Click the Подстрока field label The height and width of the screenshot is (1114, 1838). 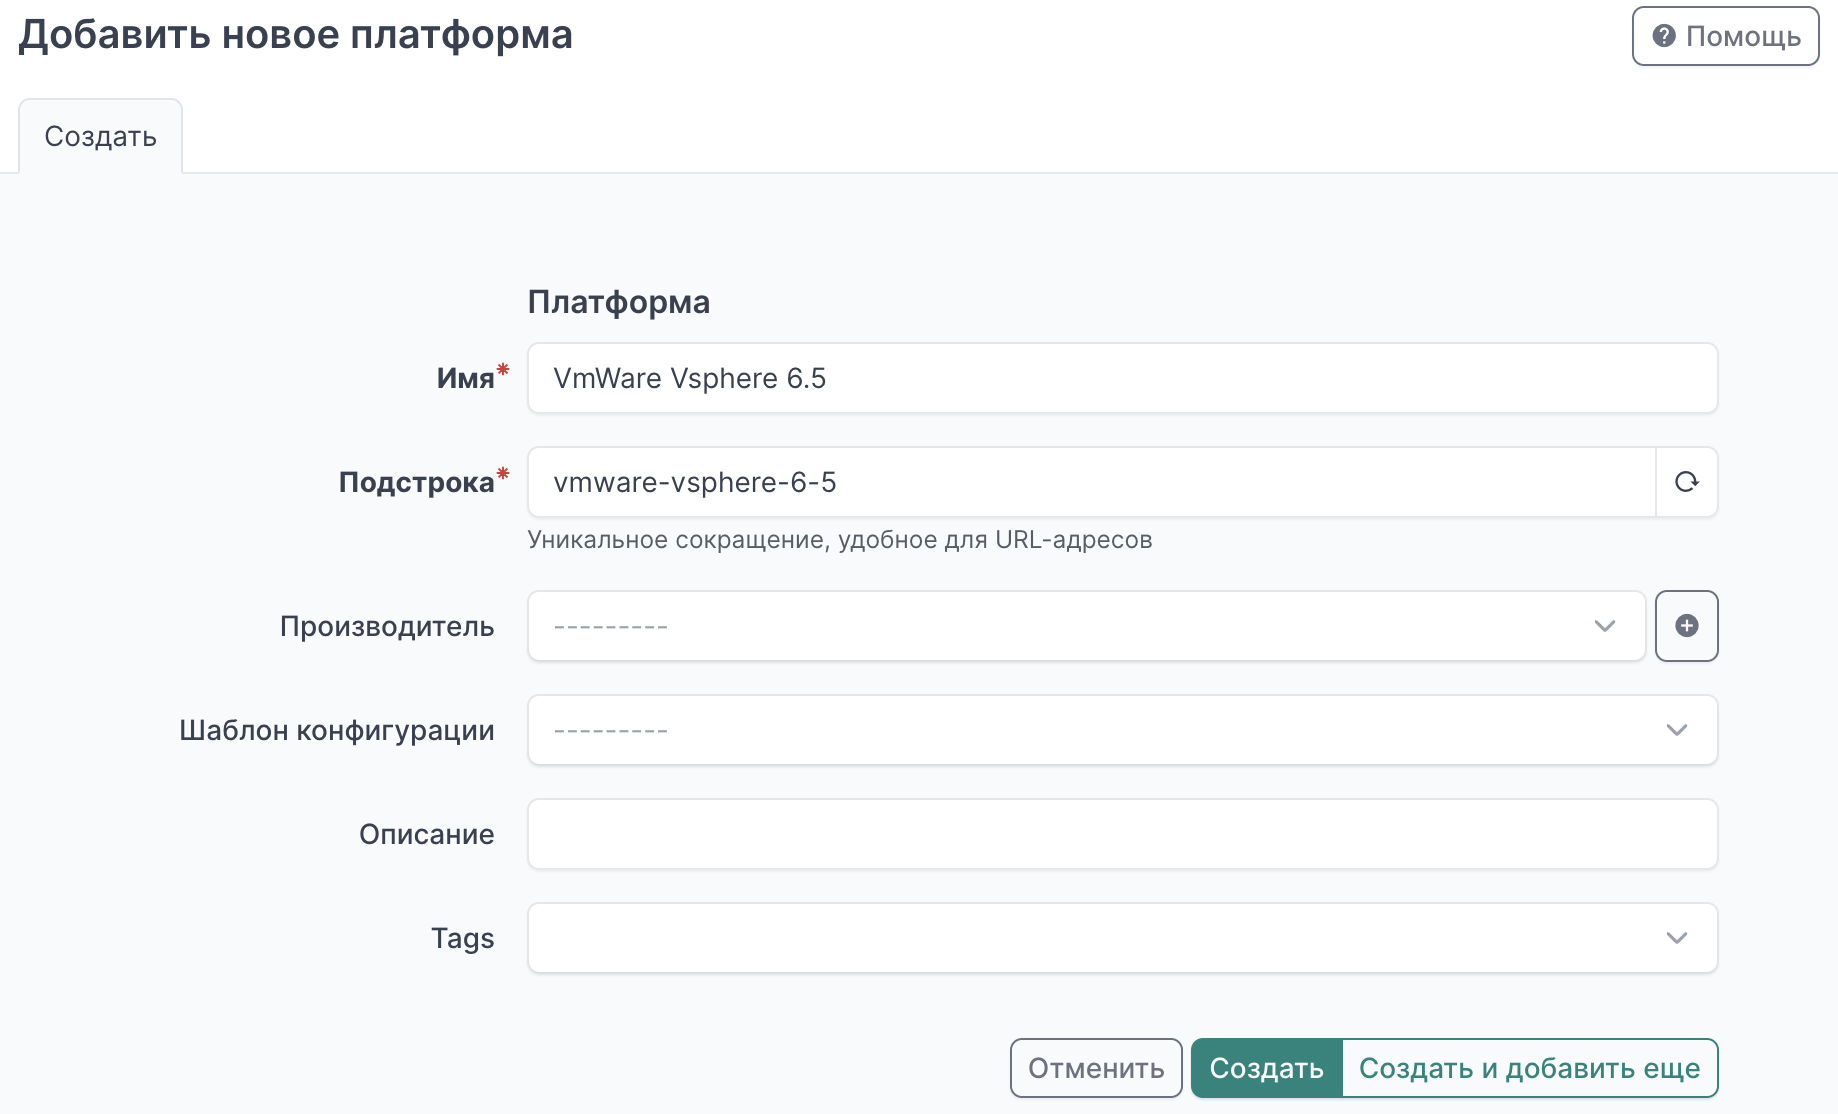pos(416,482)
